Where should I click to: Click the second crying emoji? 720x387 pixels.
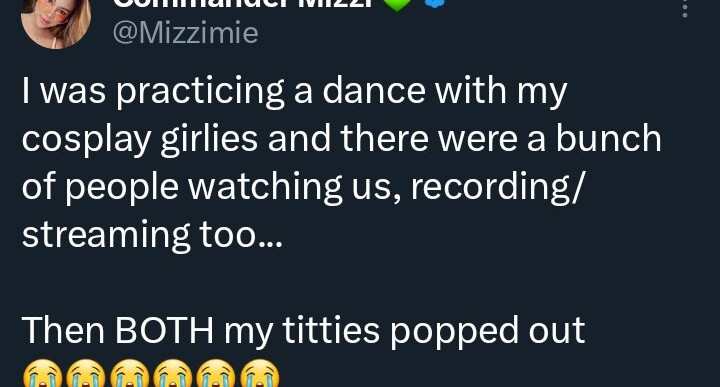click(x=86, y=374)
